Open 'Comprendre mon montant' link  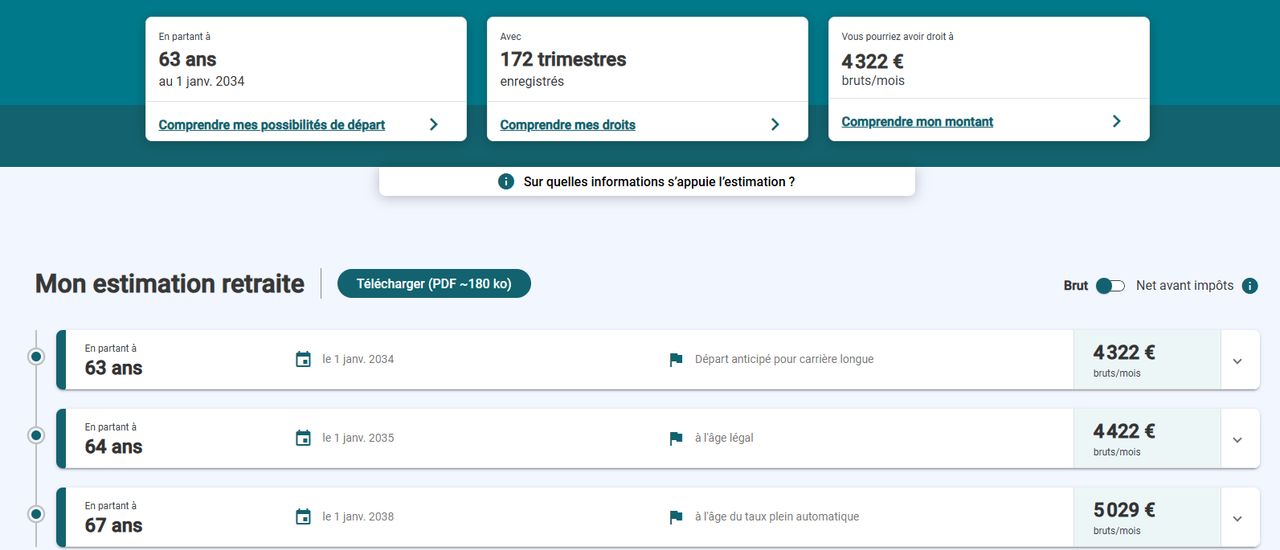(x=918, y=121)
